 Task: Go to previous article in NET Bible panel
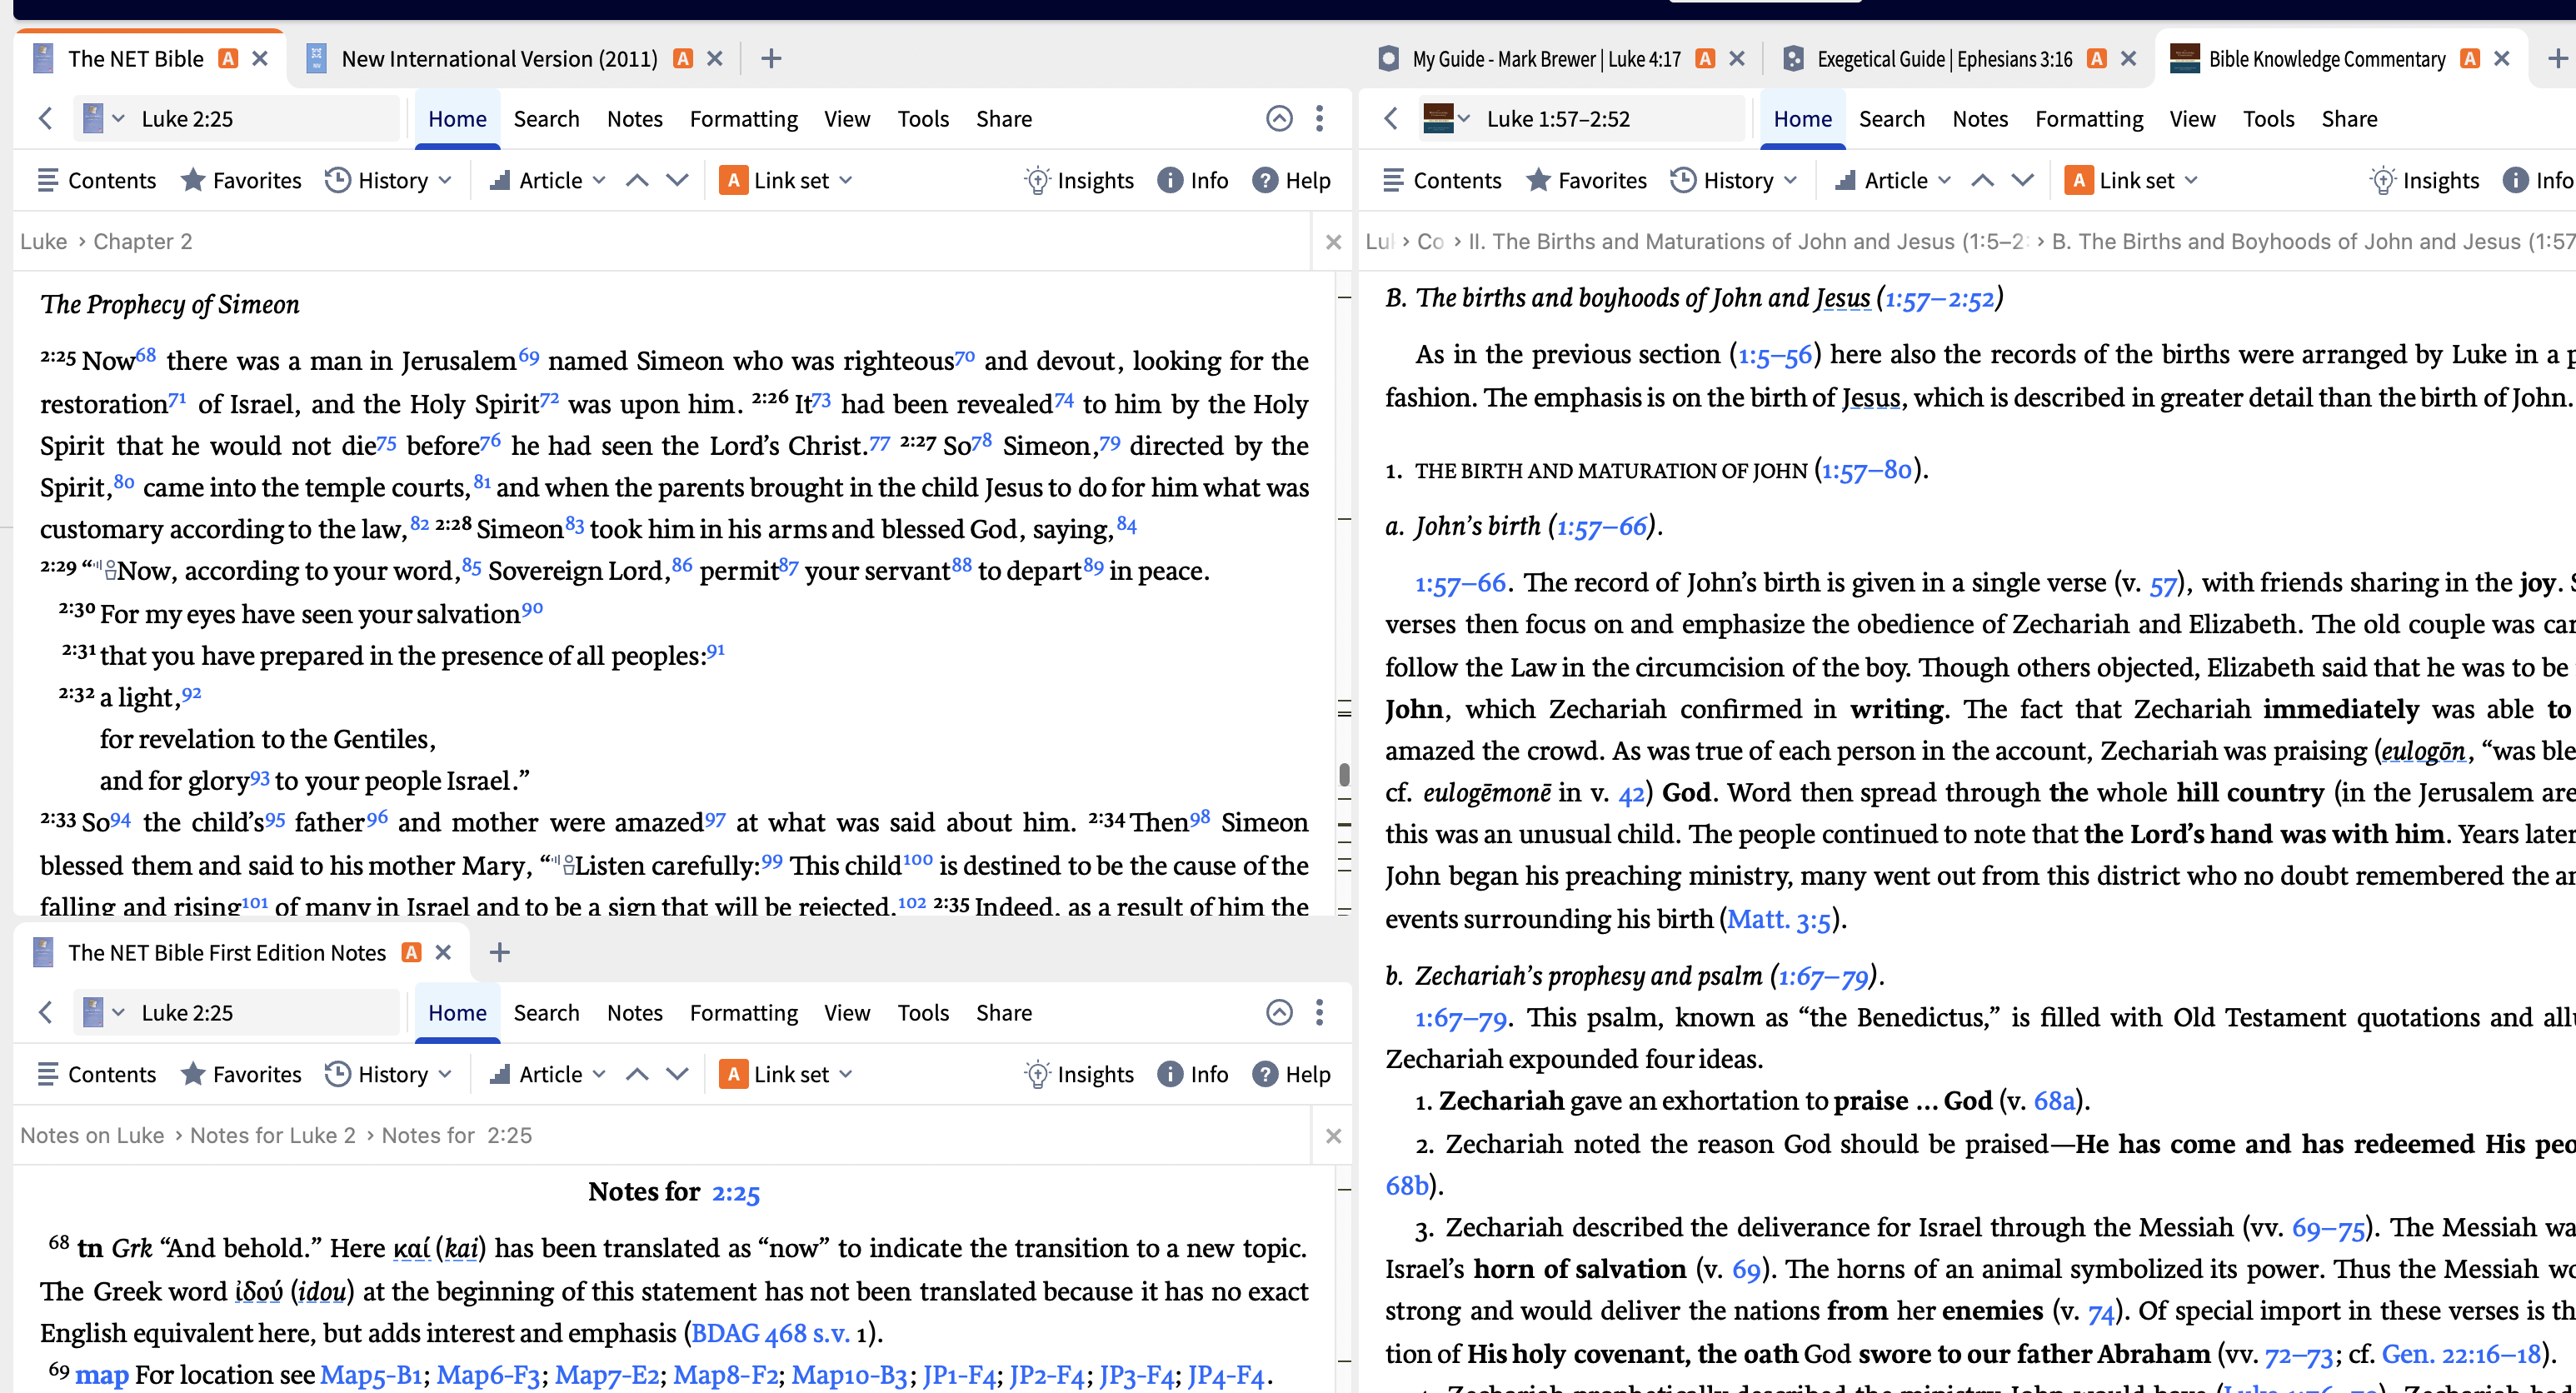pyautogui.click(x=637, y=180)
